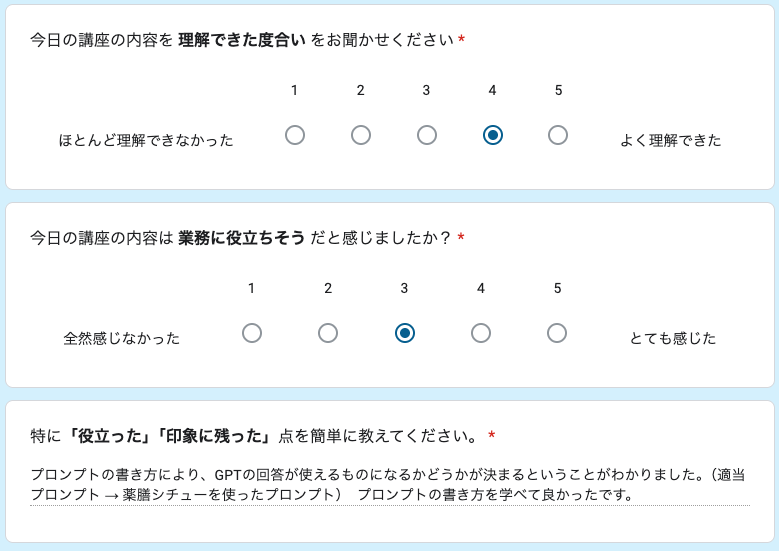The image size is (779, 551).
Task: Choose rating 4 for usefulness at work
Action: click(x=481, y=333)
